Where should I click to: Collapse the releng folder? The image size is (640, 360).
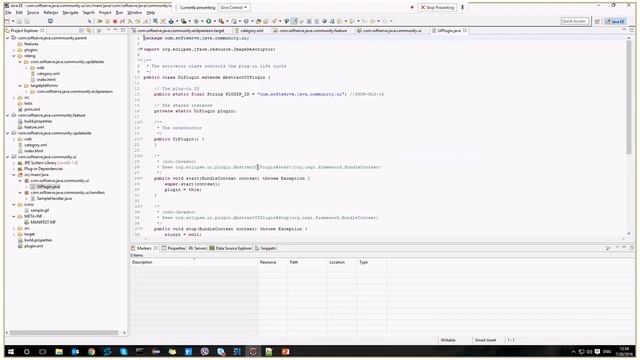point(14,56)
